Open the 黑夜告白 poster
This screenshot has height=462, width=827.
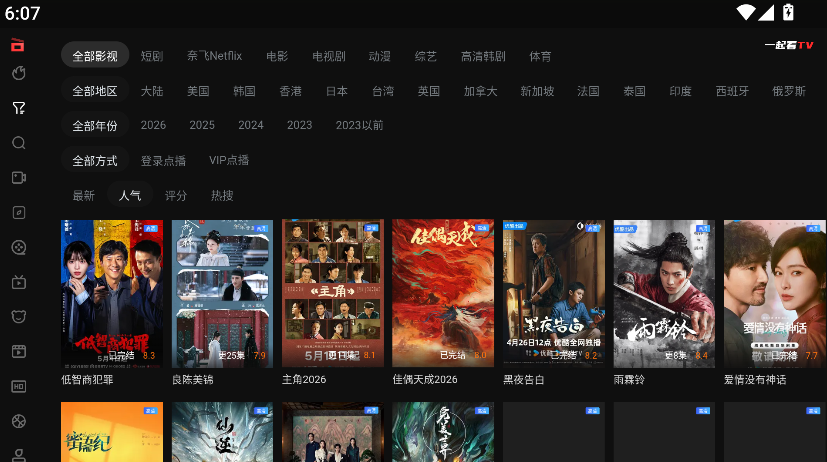(554, 293)
